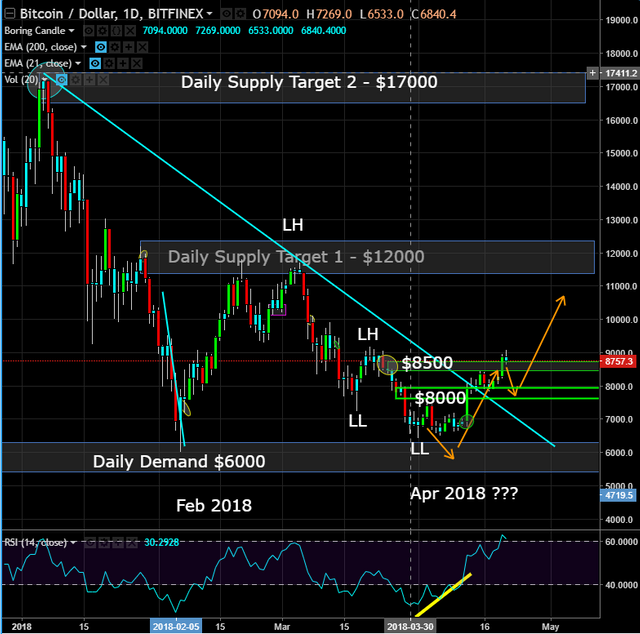The height and width of the screenshot is (634, 640).
Task: Select the 'Feb 2018' text annotation
Action: (x=214, y=506)
